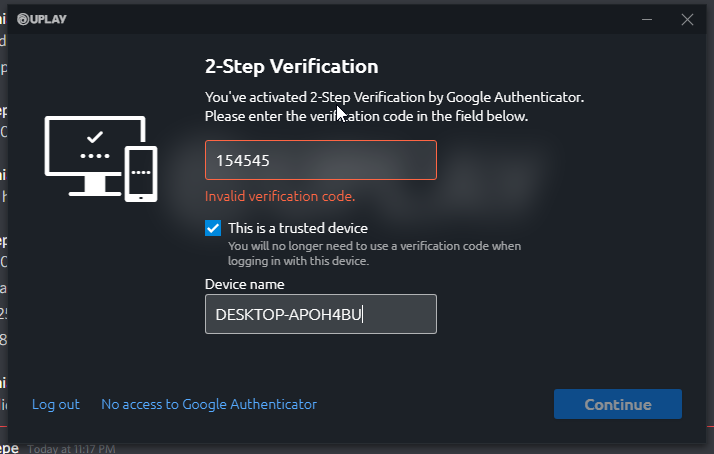Click the "Invalid verification code" error message
This screenshot has height=454, width=714.
point(280,196)
